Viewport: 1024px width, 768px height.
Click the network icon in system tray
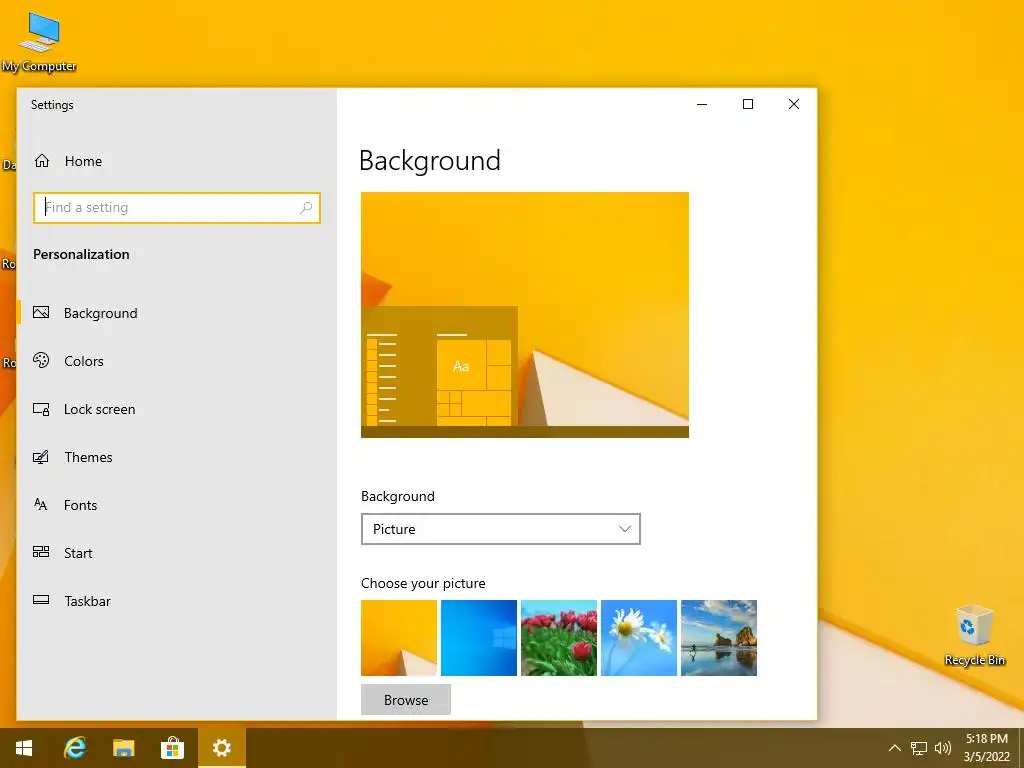tap(919, 748)
